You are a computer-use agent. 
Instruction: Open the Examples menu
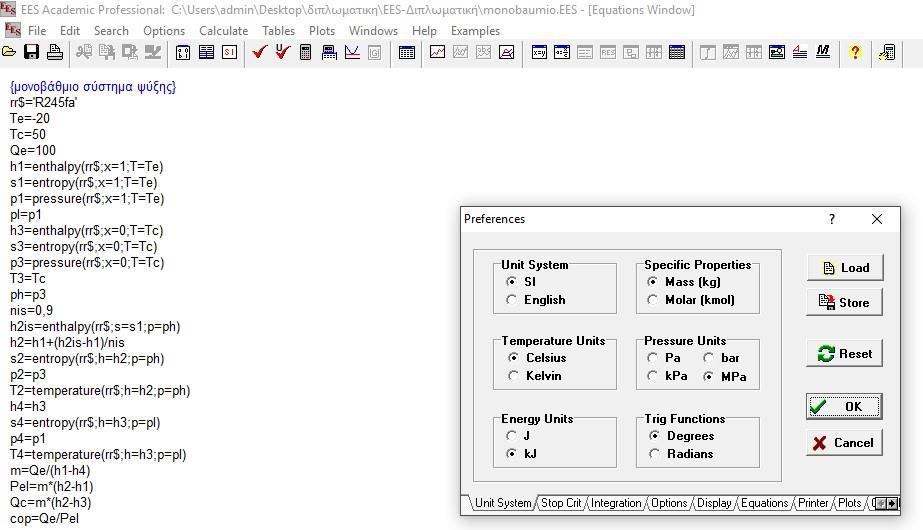point(475,31)
